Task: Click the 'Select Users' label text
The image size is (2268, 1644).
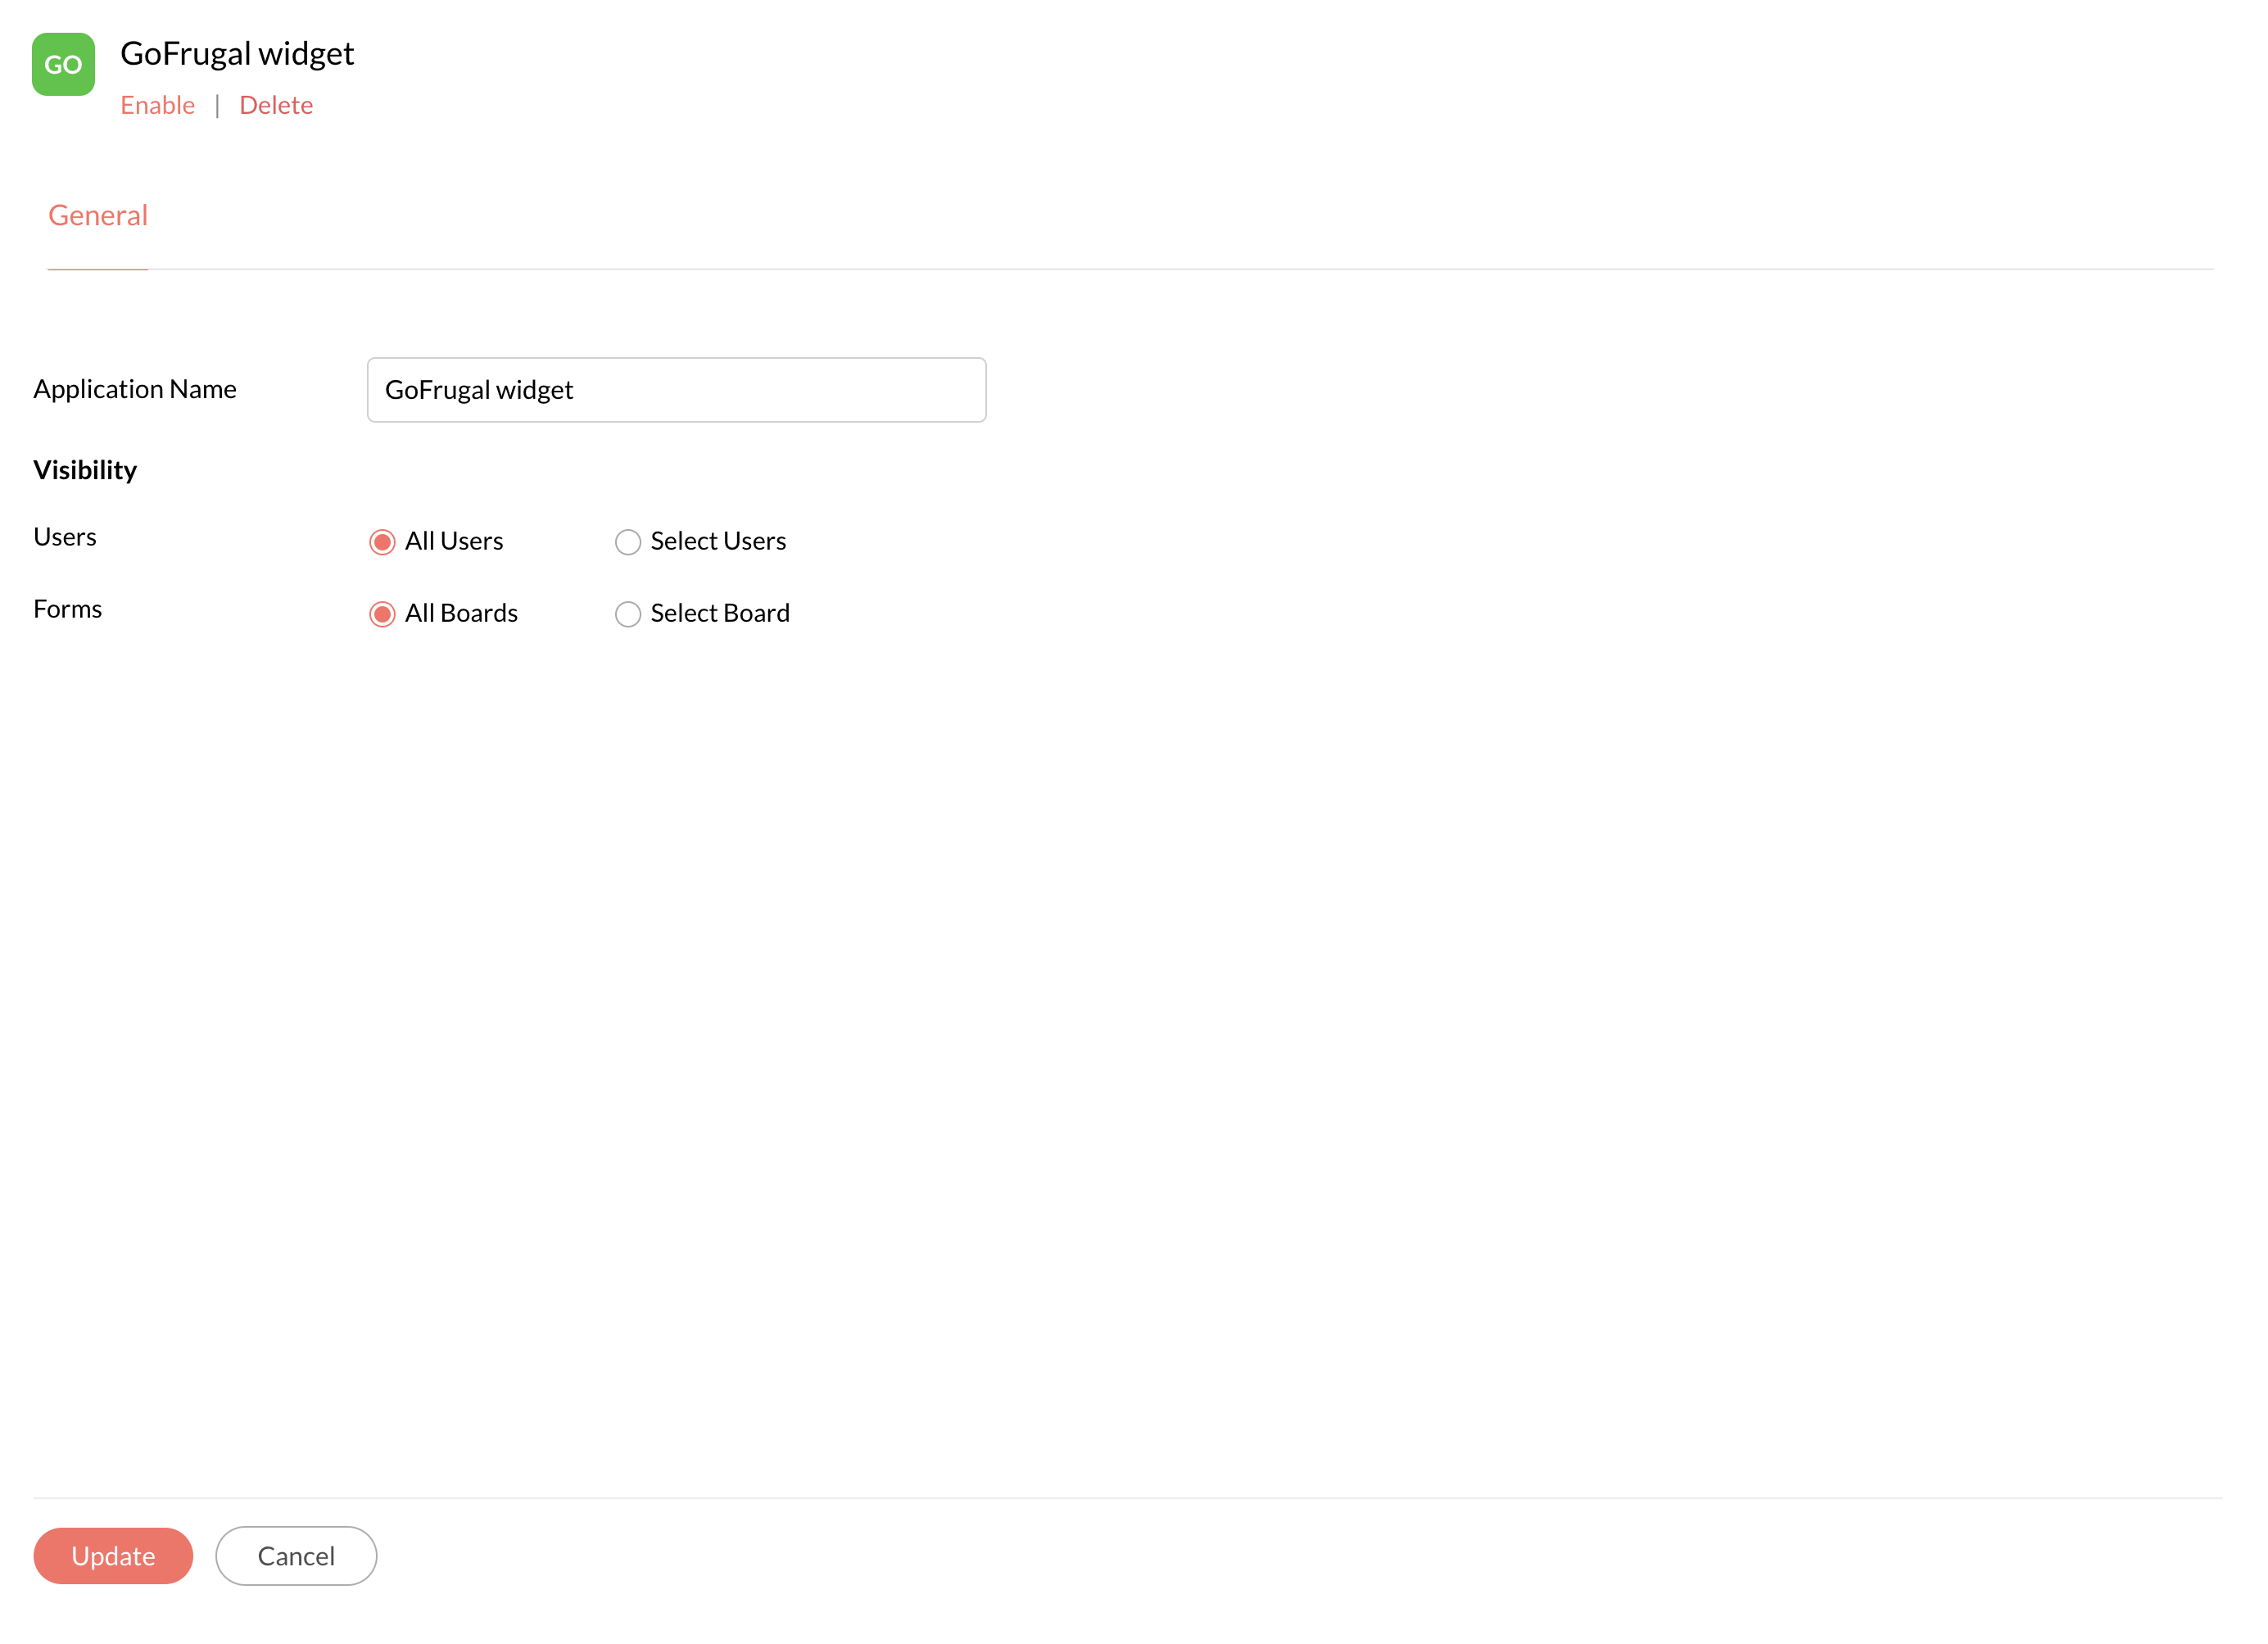Action: (718, 541)
